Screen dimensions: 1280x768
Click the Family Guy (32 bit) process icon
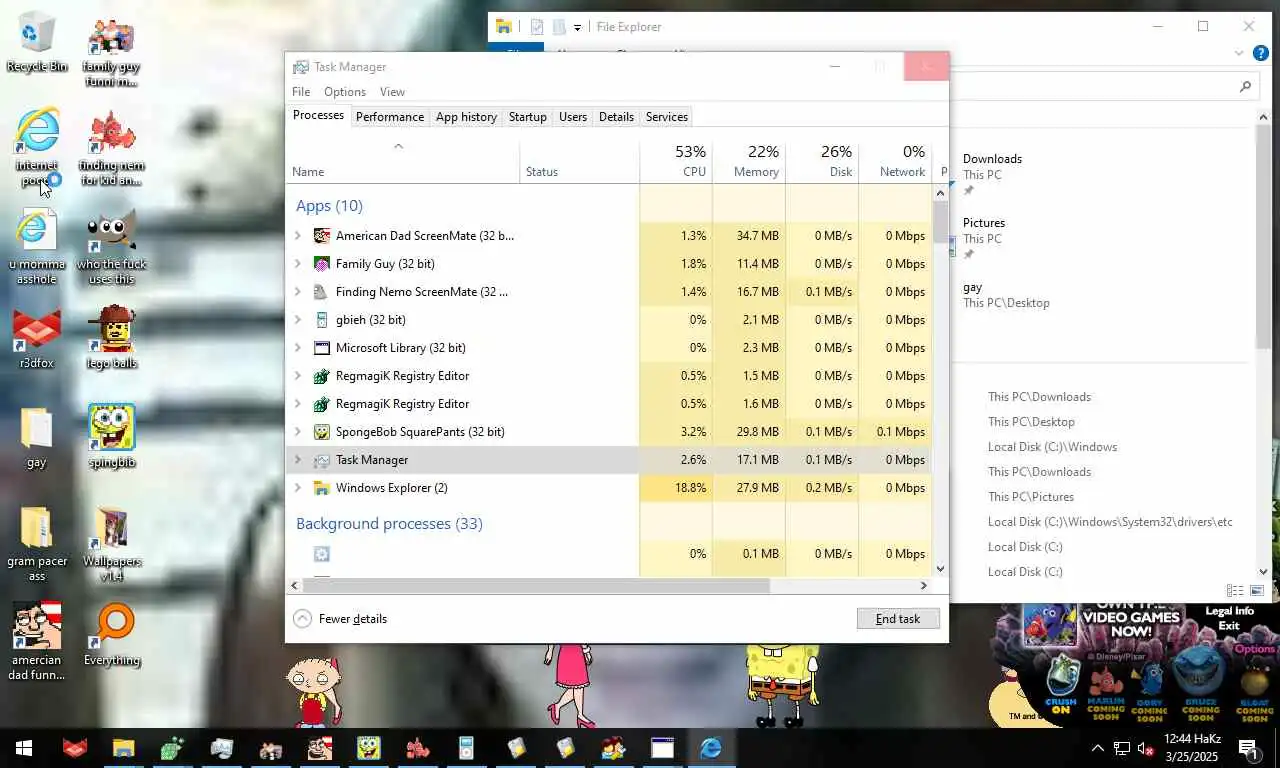[321, 264]
